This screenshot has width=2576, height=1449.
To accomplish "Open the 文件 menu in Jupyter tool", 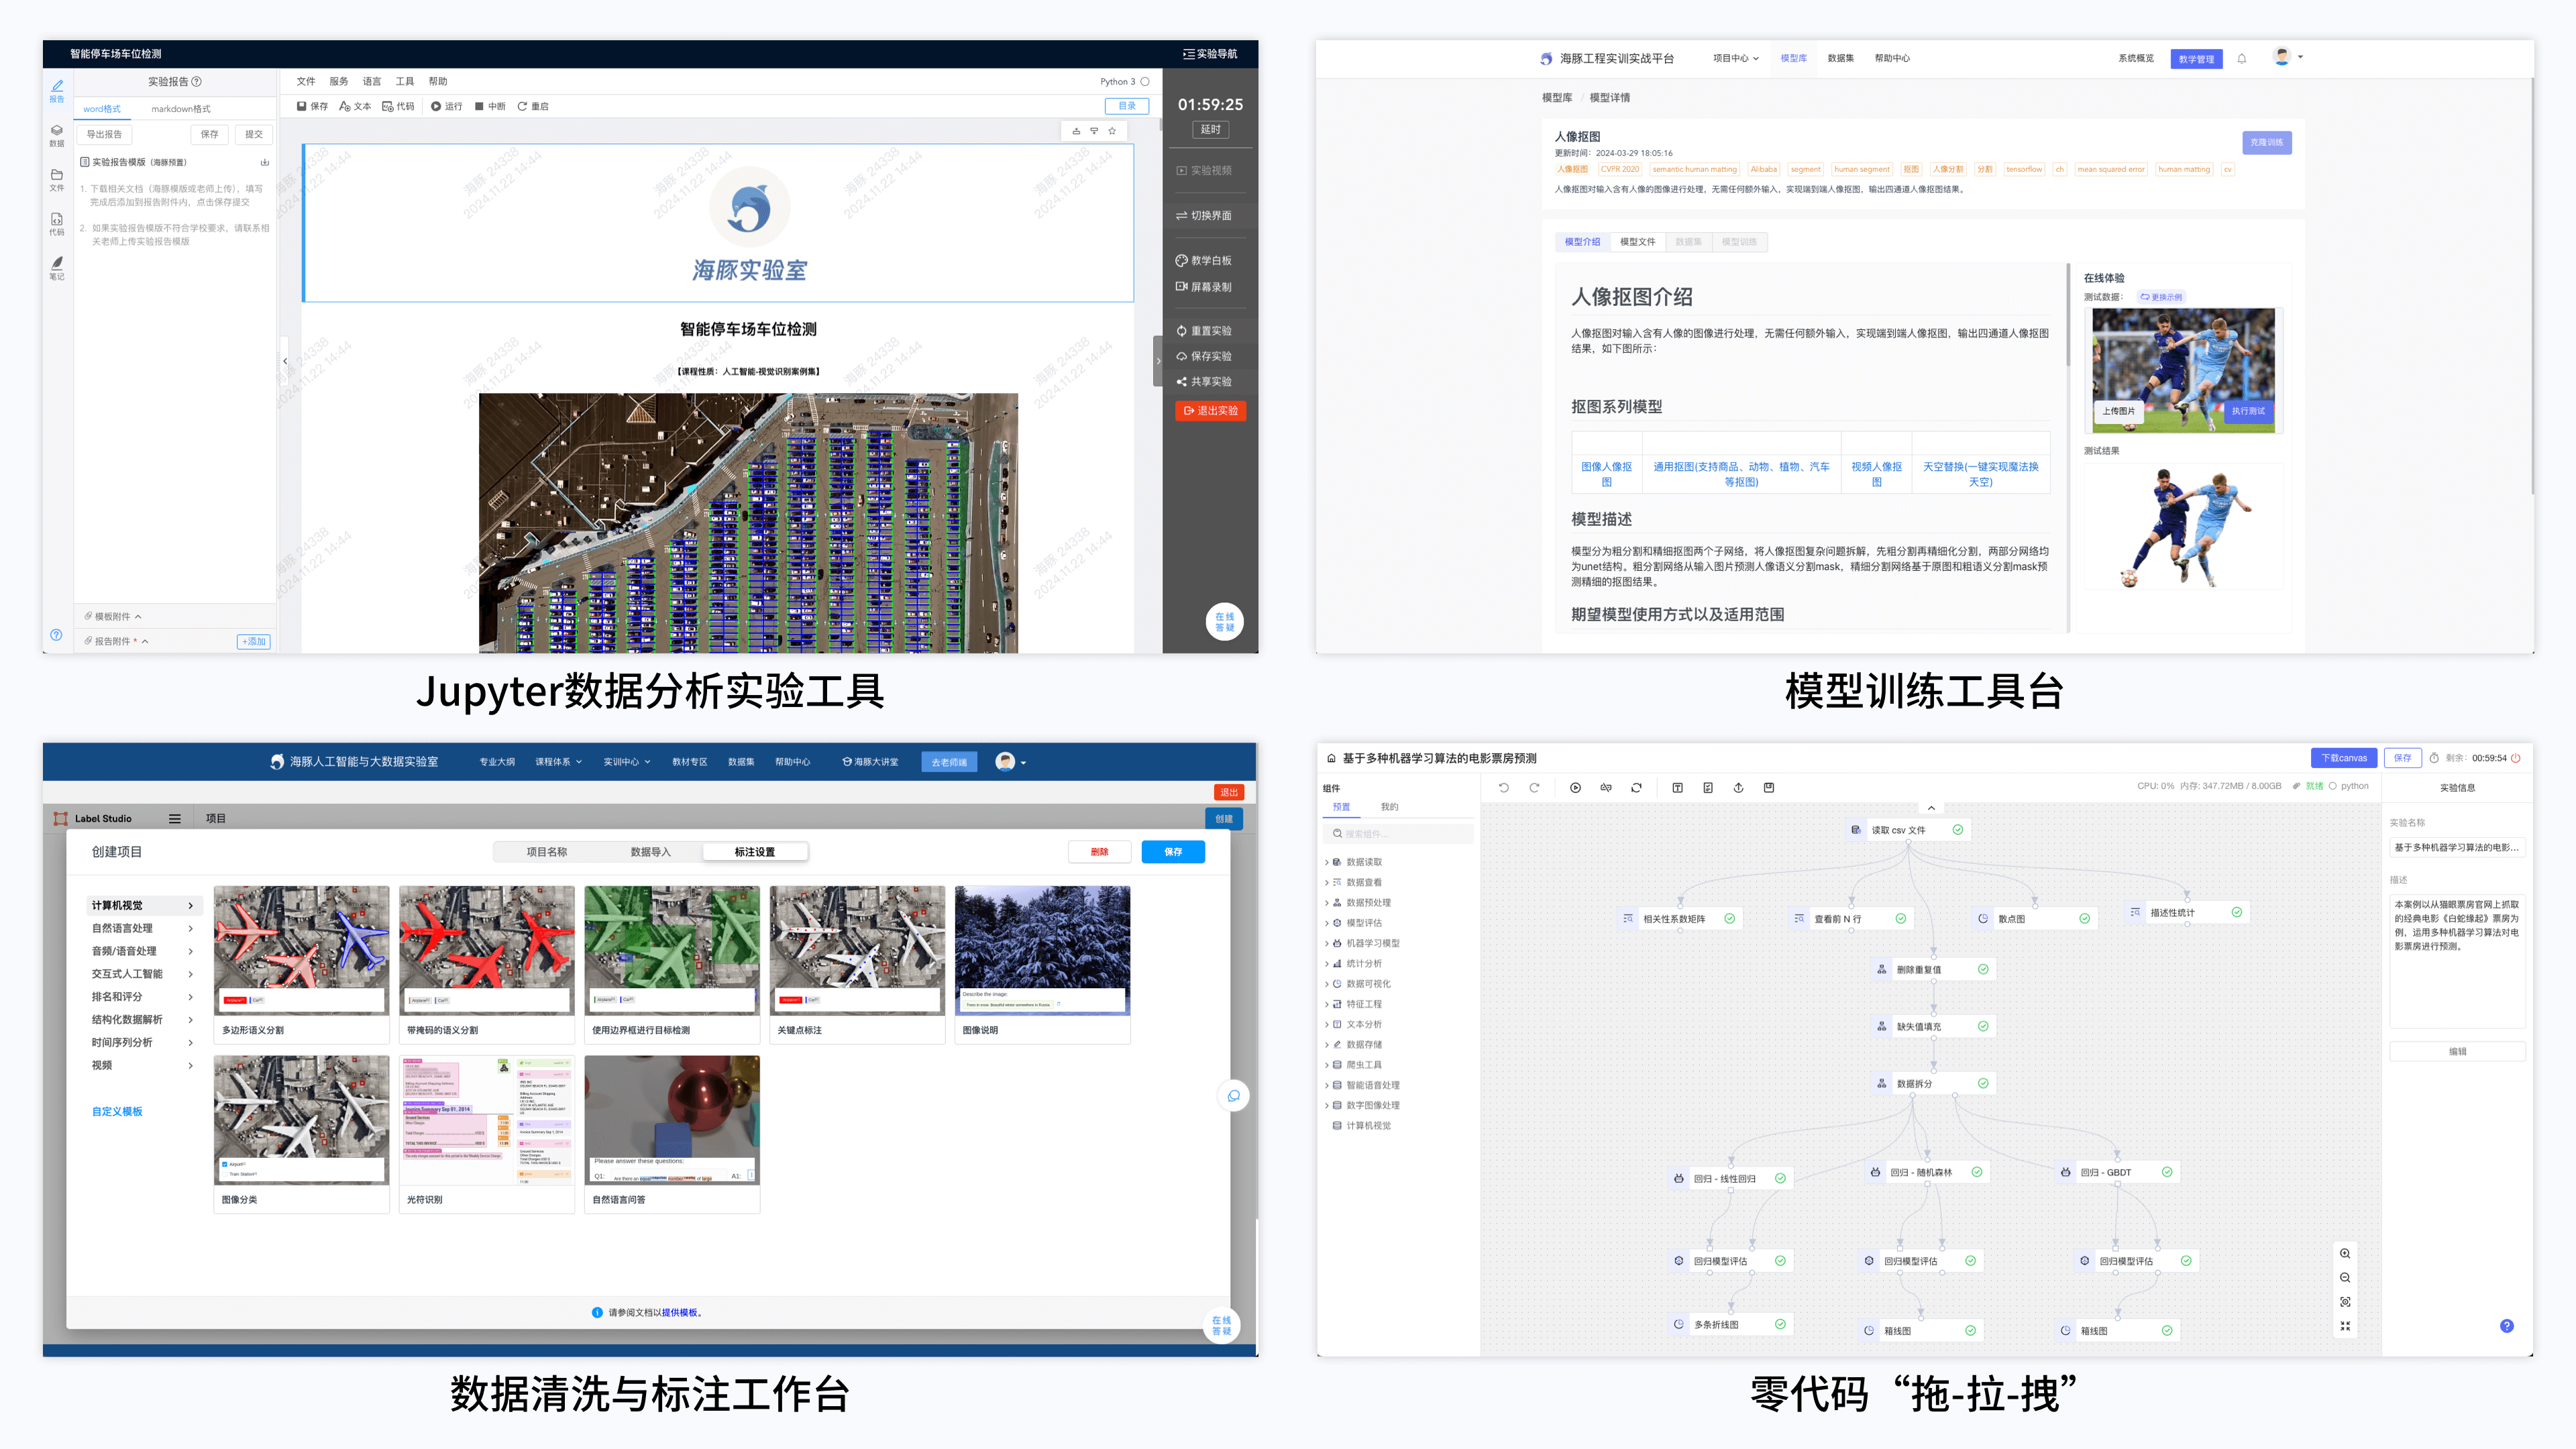I will [x=306, y=82].
